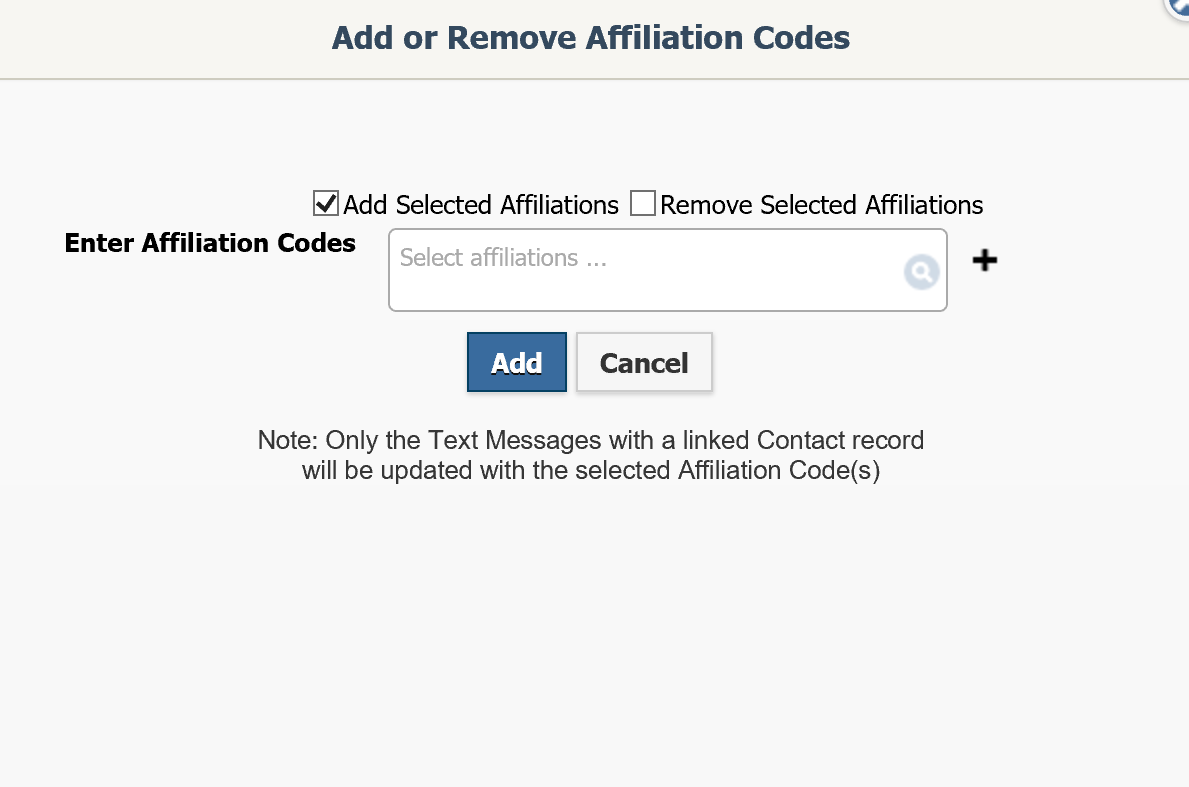Check the Remove Selected Affiliations box
The height and width of the screenshot is (787, 1189).
[x=644, y=203]
